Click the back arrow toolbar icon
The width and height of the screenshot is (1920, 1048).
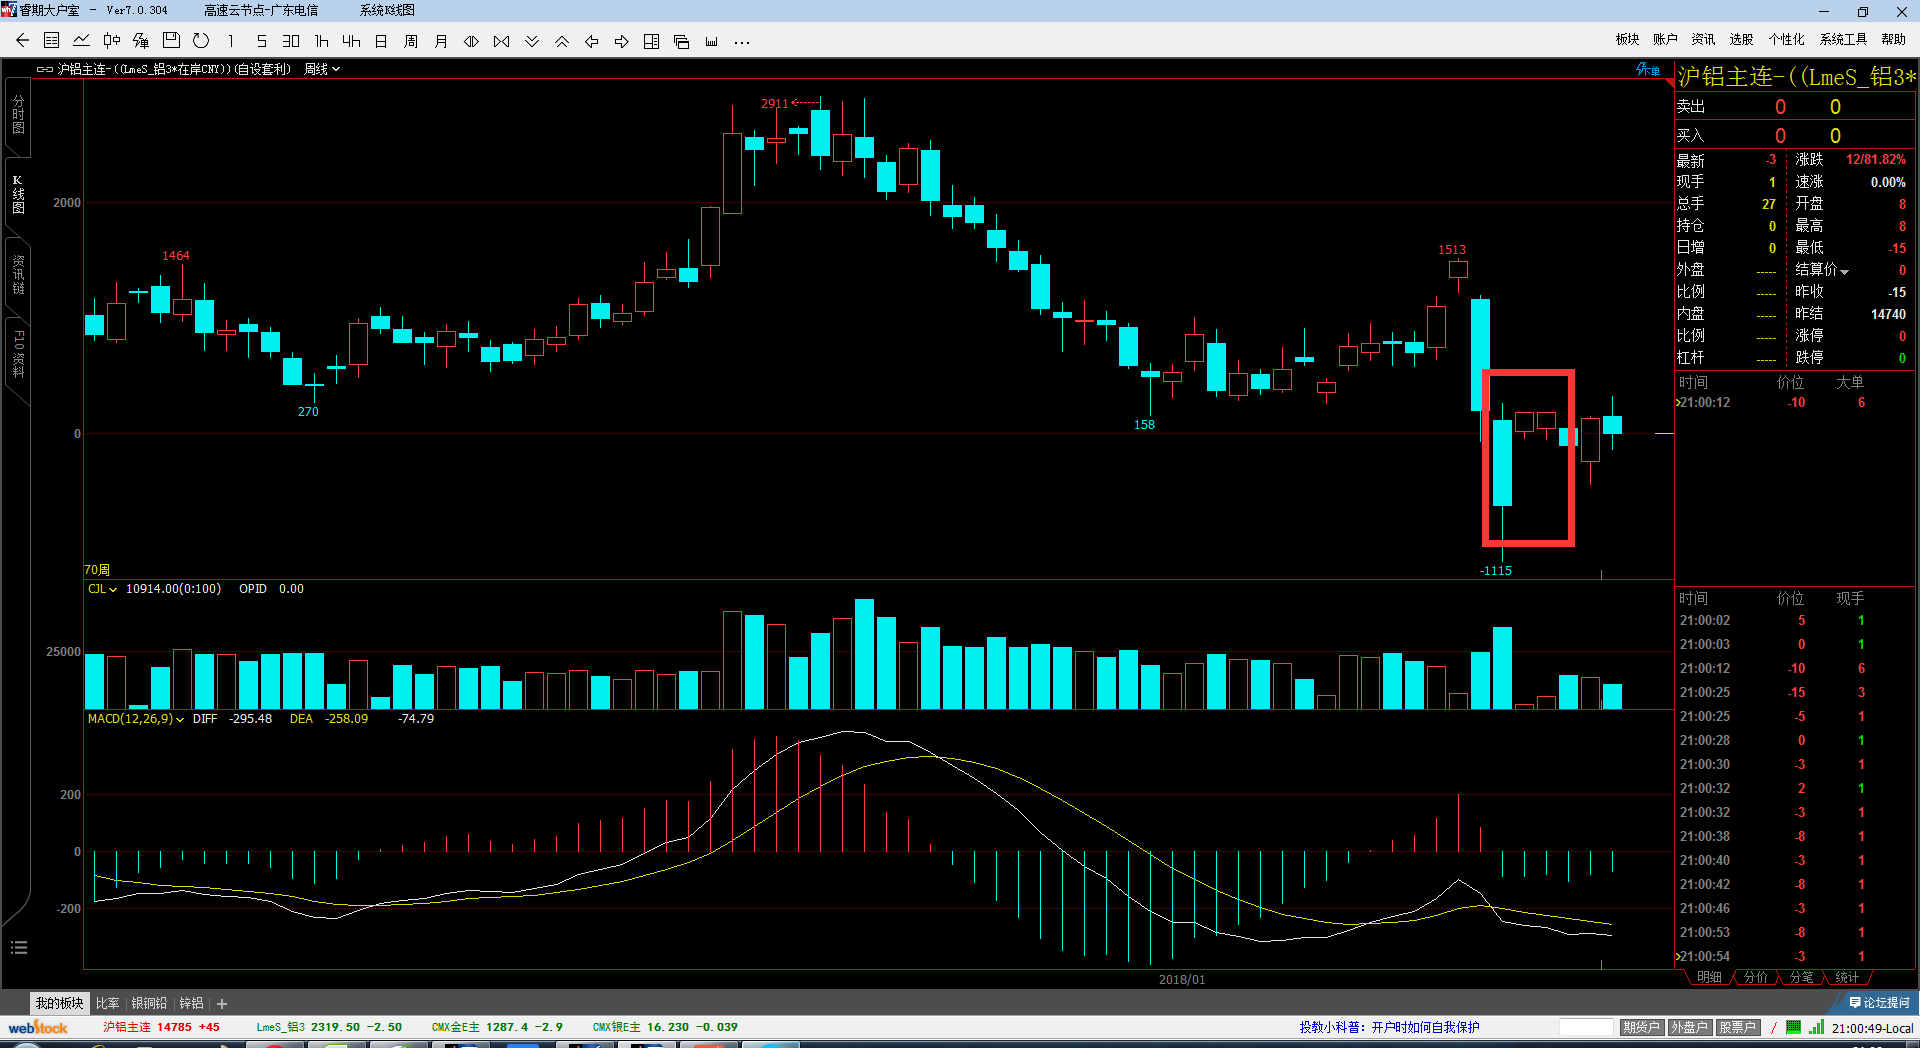[x=22, y=41]
